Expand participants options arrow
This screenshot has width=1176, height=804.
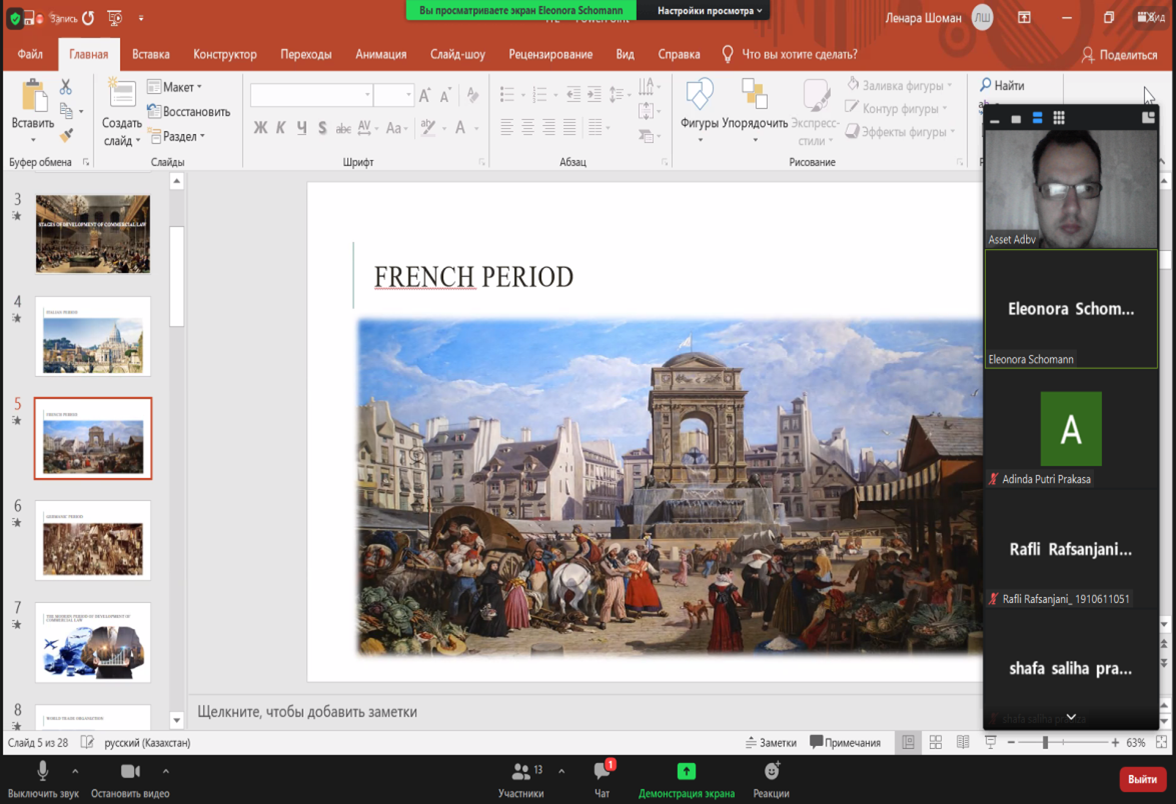pyautogui.click(x=561, y=771)
